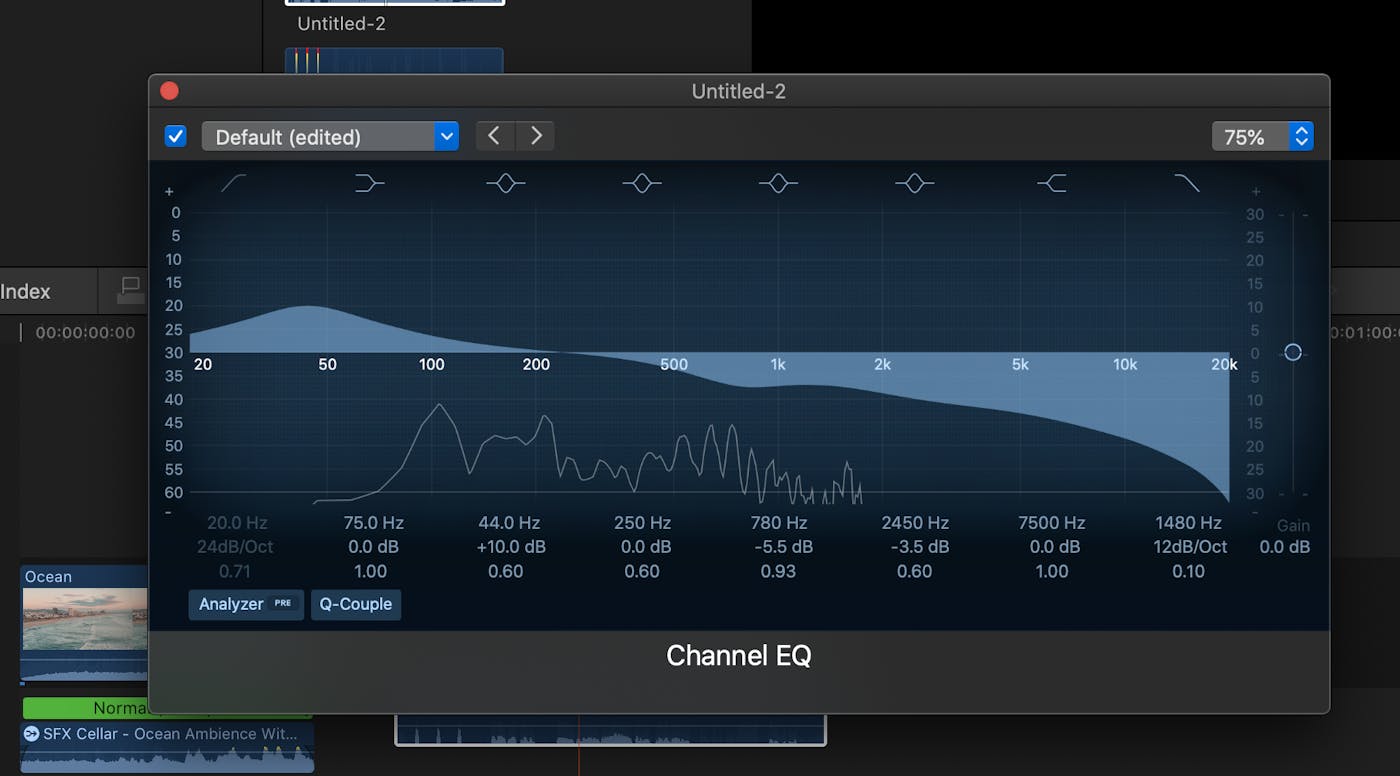Click the 780 Hz frequency value
This screenshot has height=776, width=1400.
click(778, 523)
